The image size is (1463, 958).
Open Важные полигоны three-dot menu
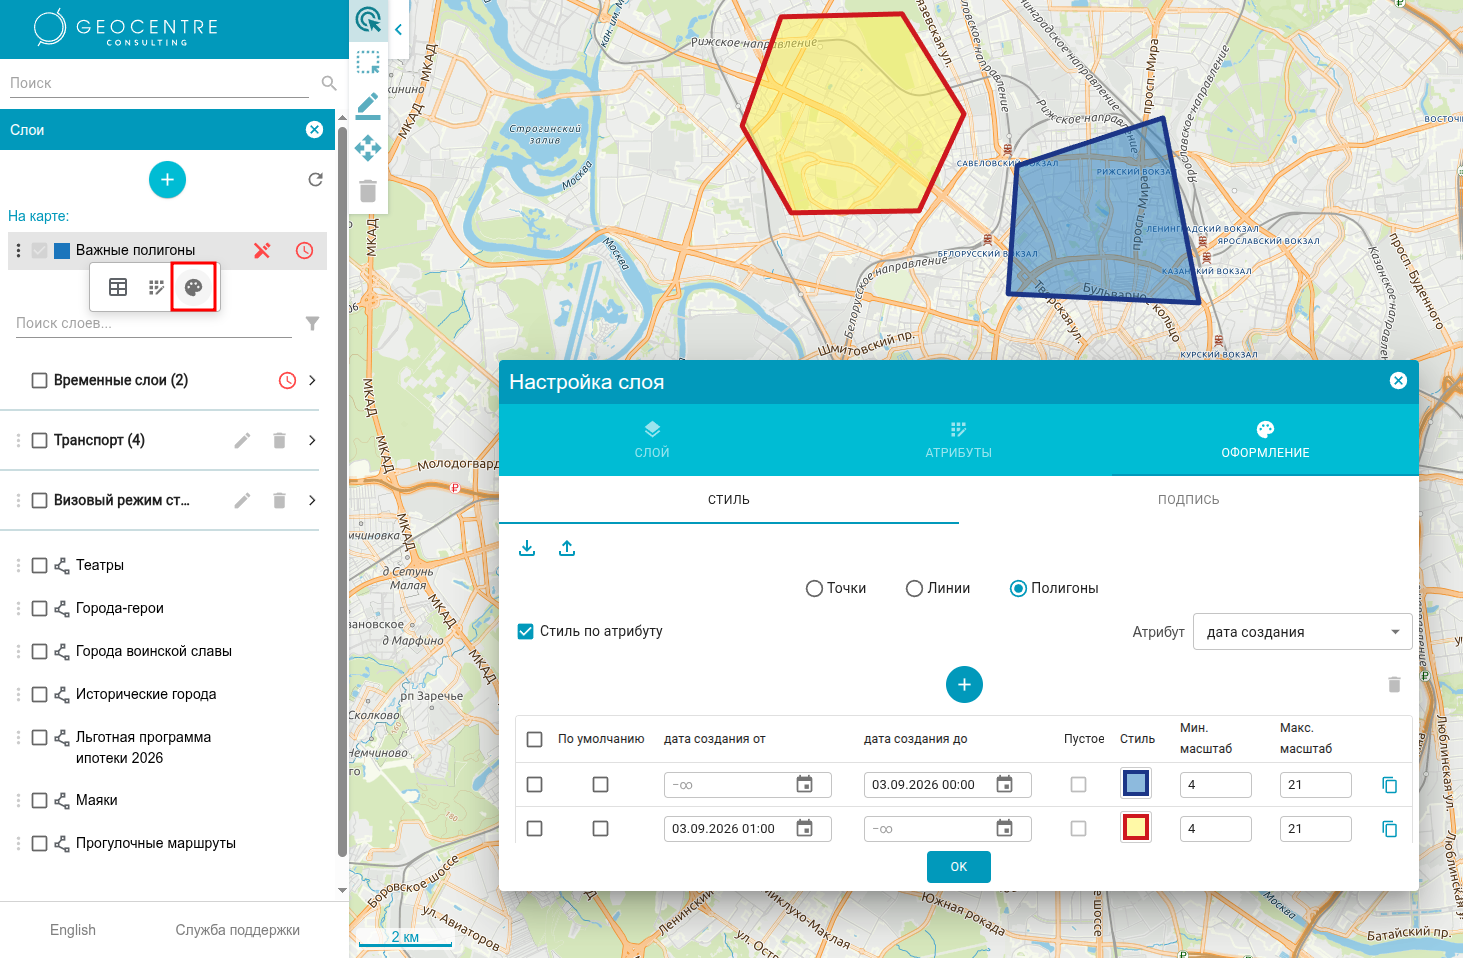18,250
